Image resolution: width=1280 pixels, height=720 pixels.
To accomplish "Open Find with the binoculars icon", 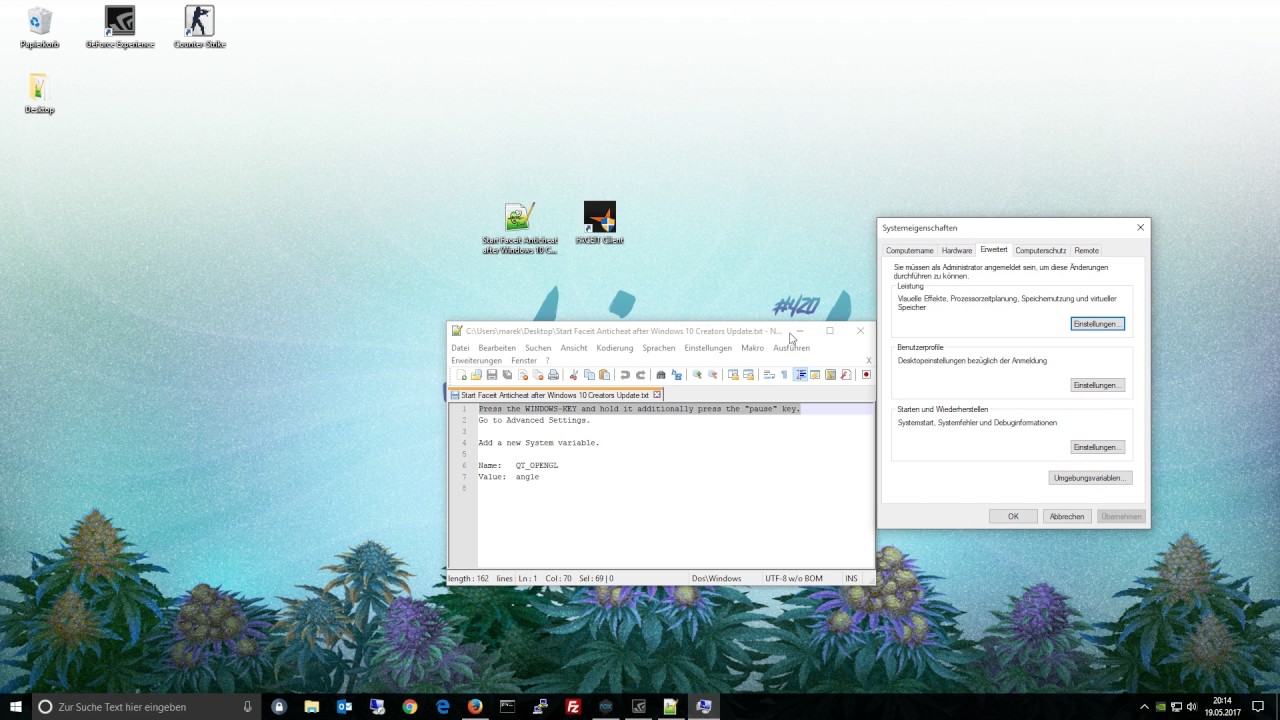I will pyautogui.click(x=661, y=375).
